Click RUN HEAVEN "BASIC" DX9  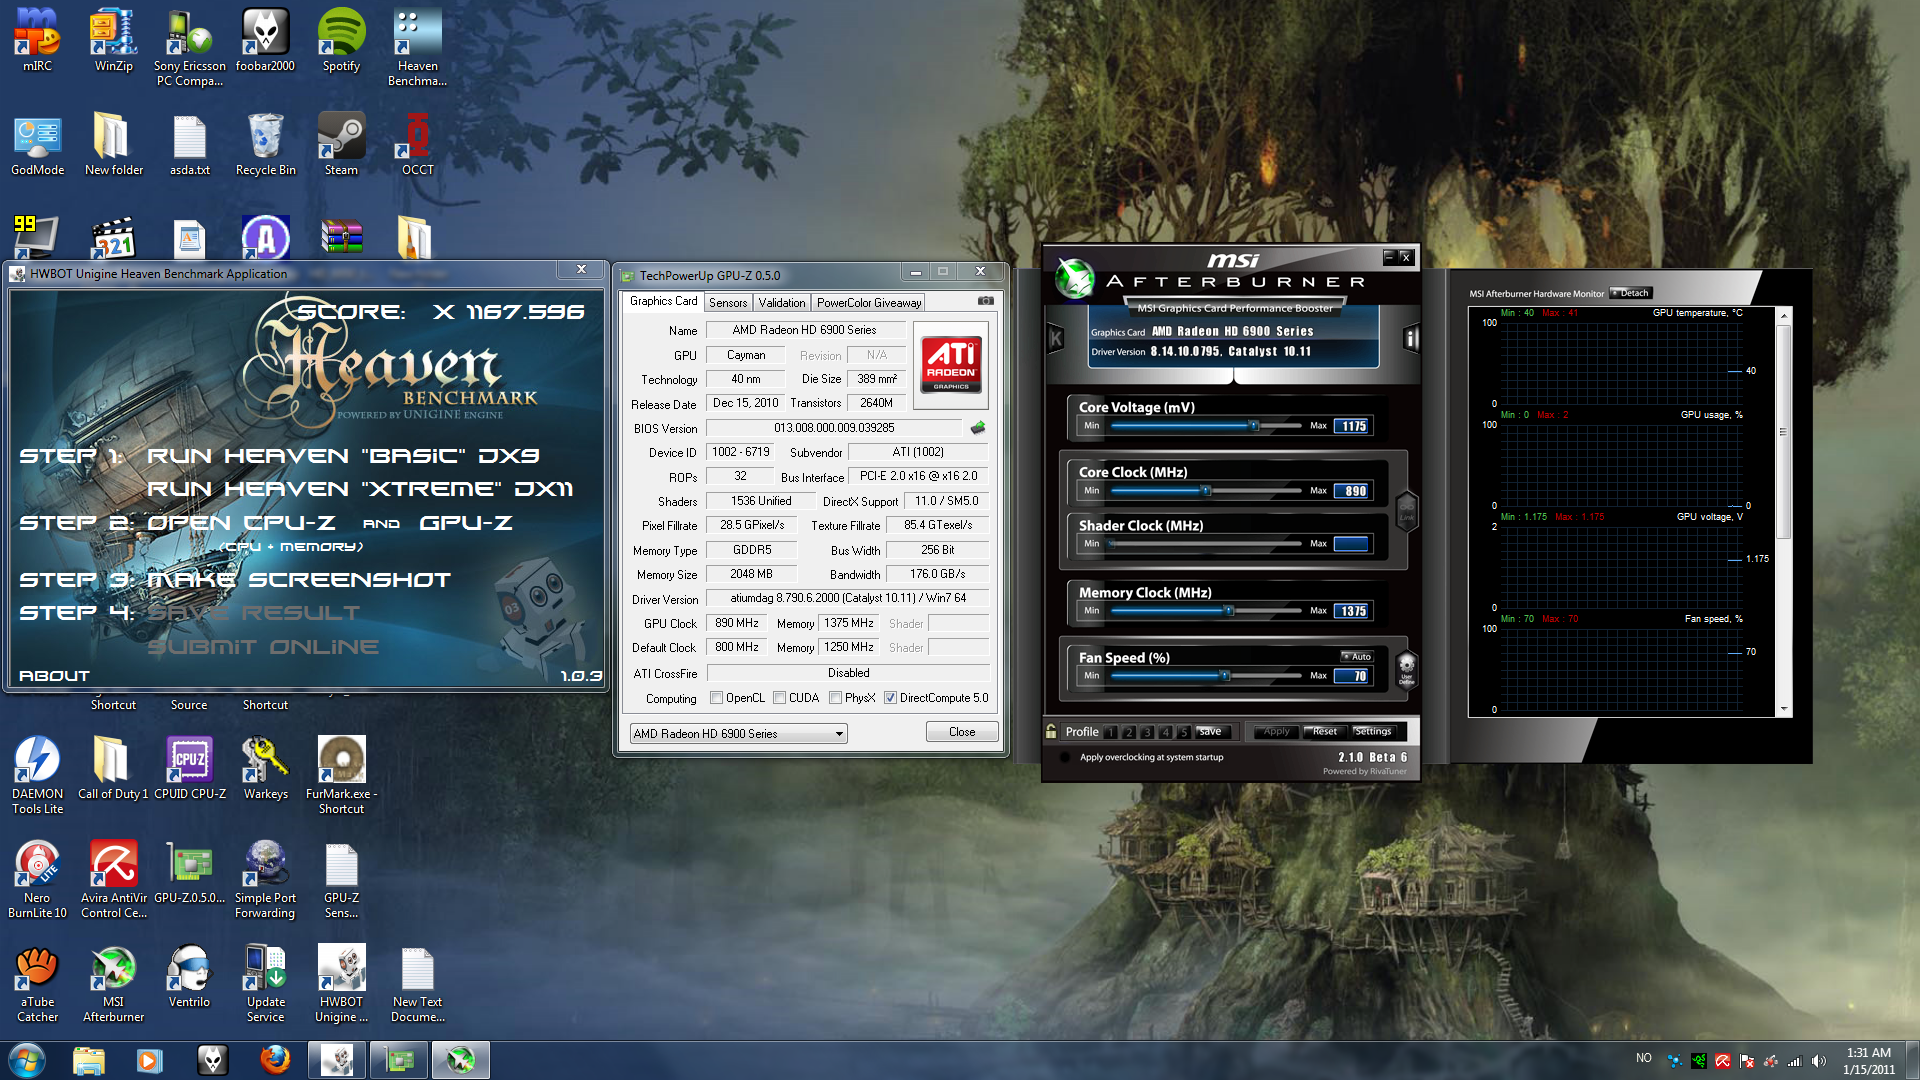[x=343, y=456]
